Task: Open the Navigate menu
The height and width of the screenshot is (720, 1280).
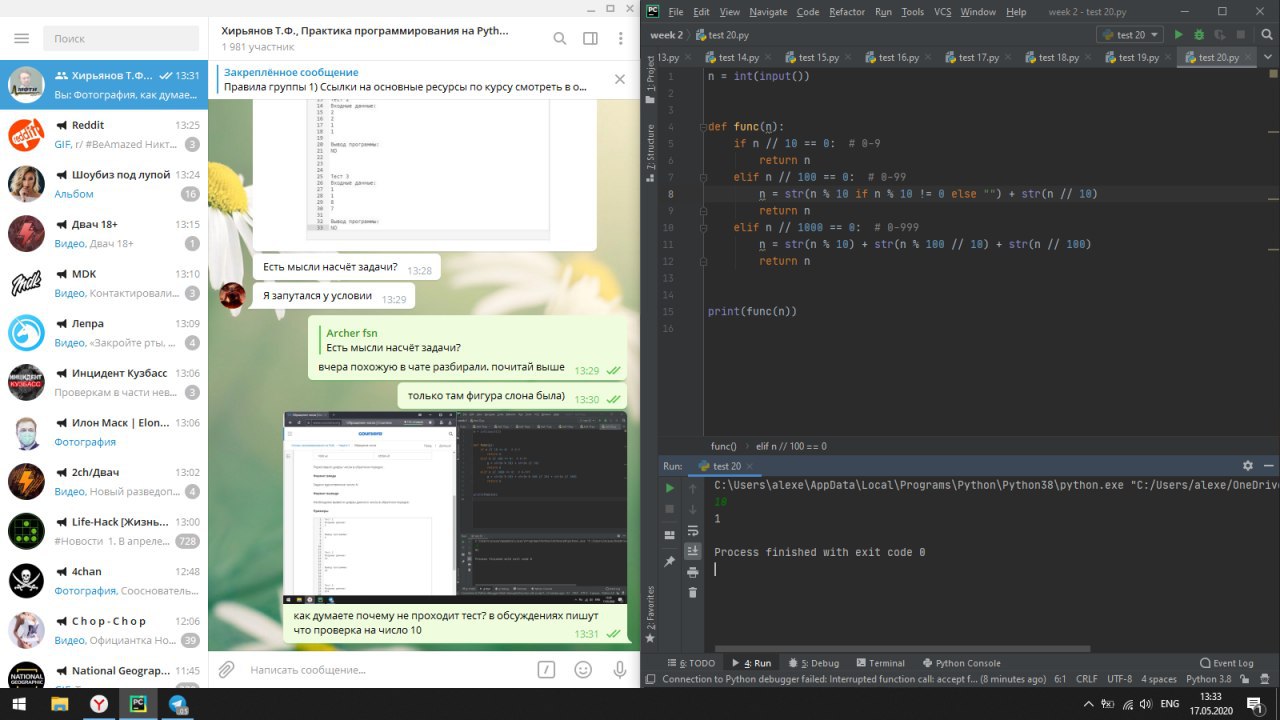Action: coord(768,12)
